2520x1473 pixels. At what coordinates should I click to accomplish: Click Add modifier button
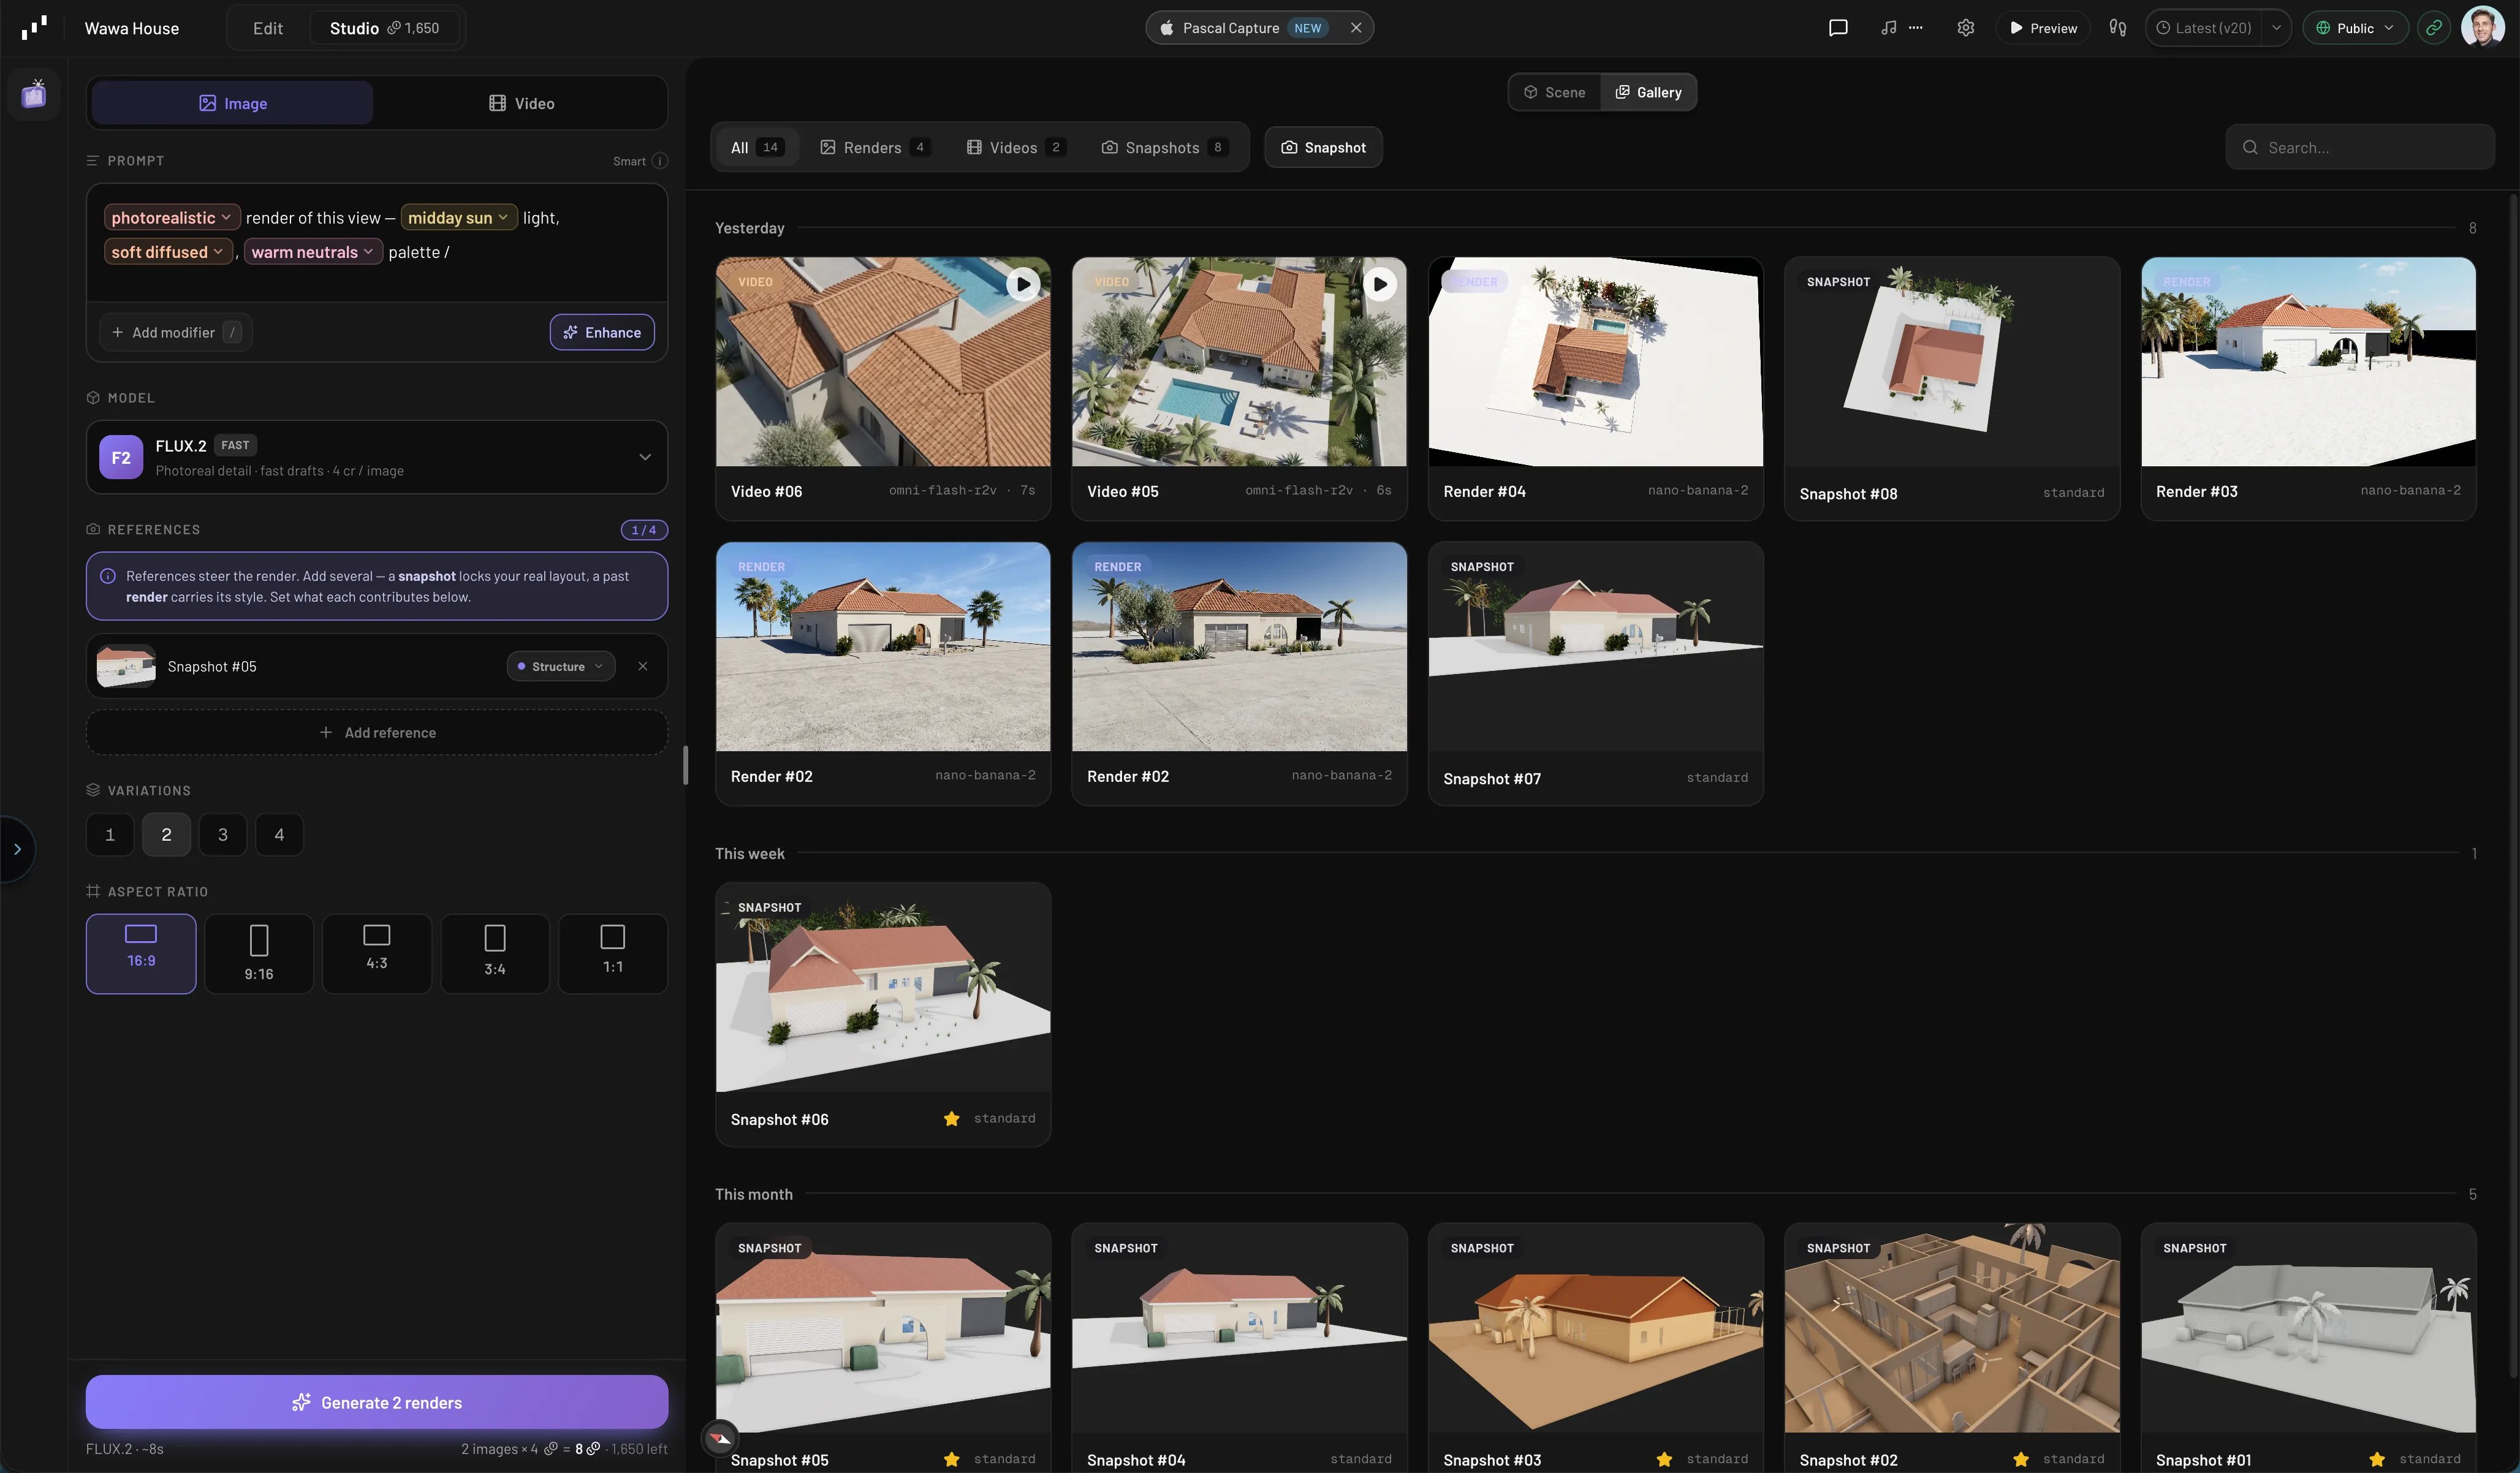[x=175, y=333]
